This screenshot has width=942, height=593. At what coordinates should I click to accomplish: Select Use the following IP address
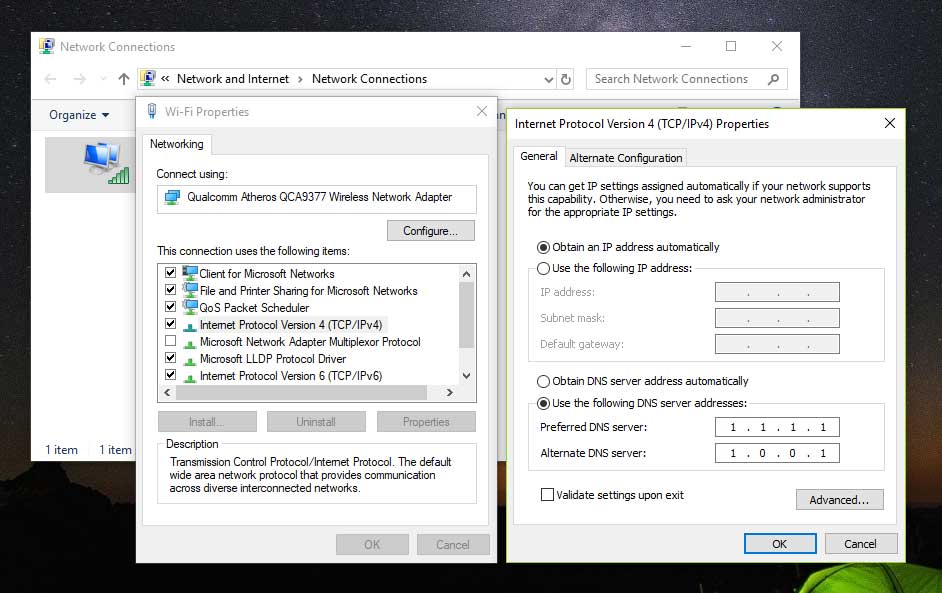coord(543,268)
